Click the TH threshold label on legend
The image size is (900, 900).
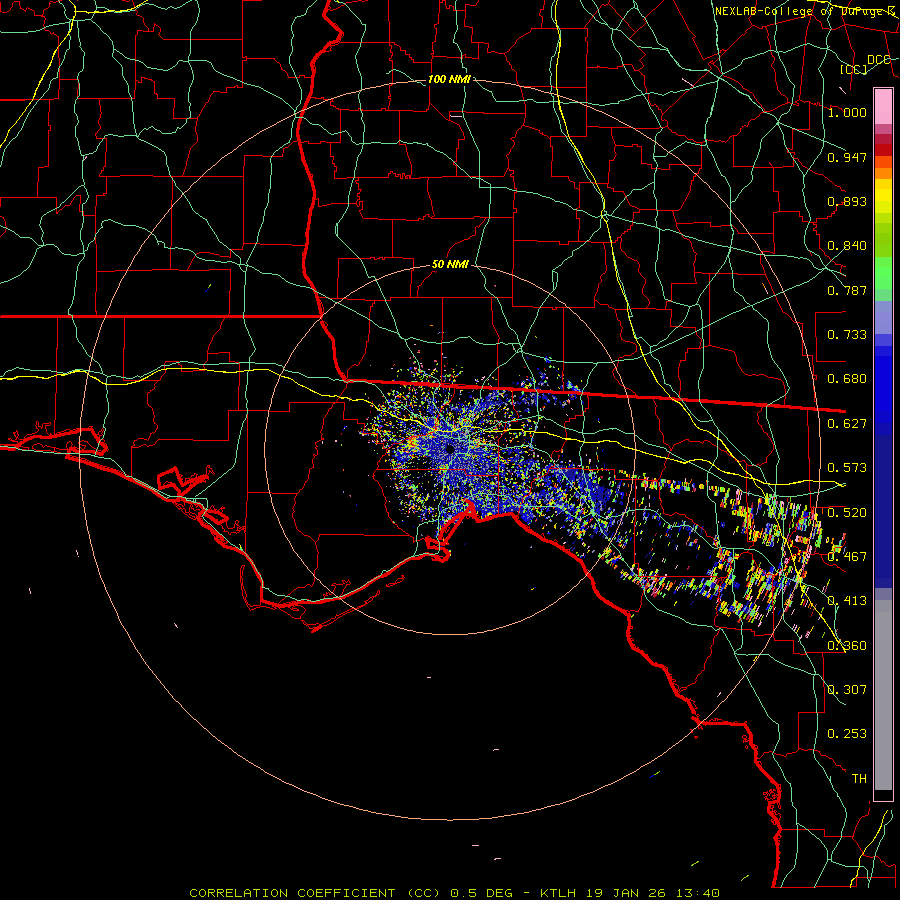pyautogui.click(x=859, y=779)
